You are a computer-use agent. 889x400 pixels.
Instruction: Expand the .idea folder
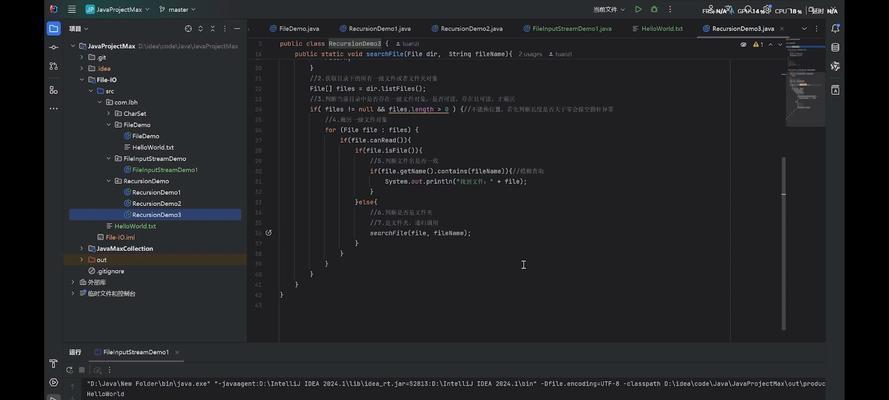[x=82, y=69]
